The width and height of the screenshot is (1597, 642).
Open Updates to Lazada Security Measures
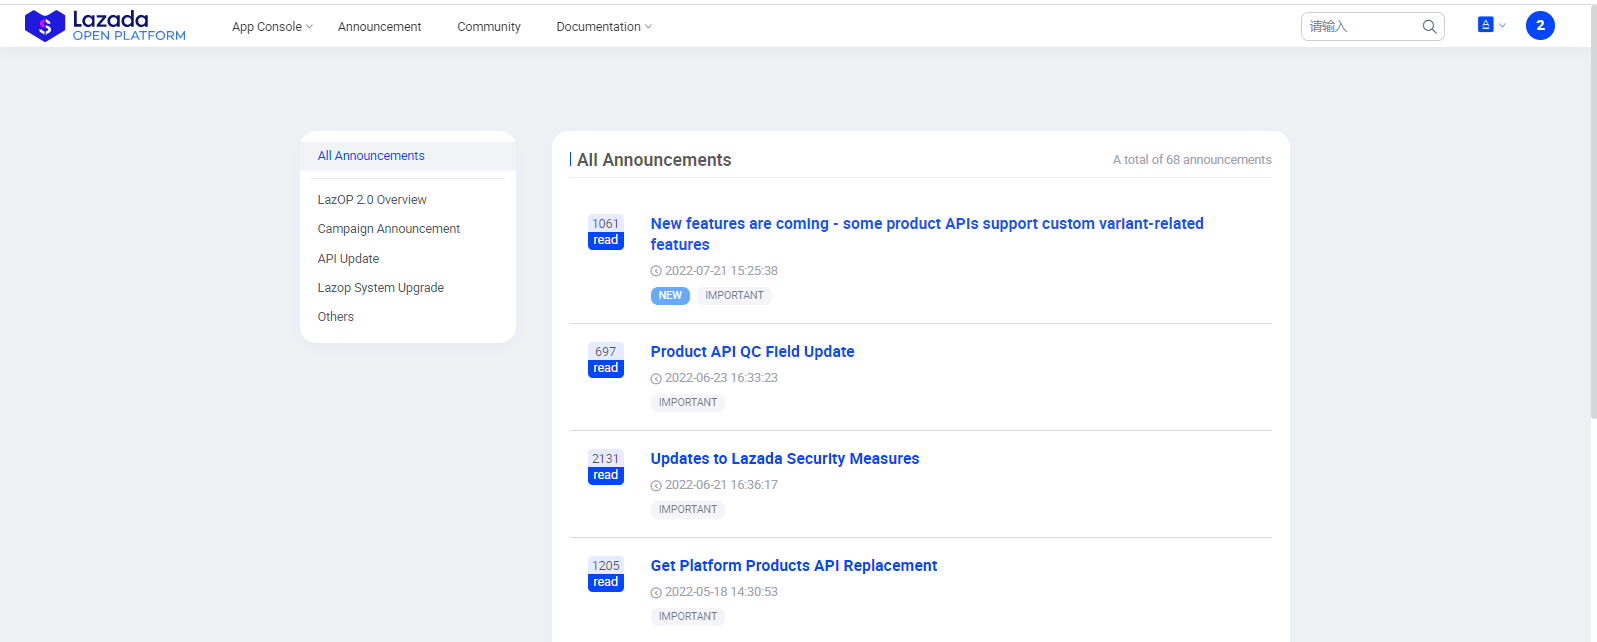pos(784,459)
